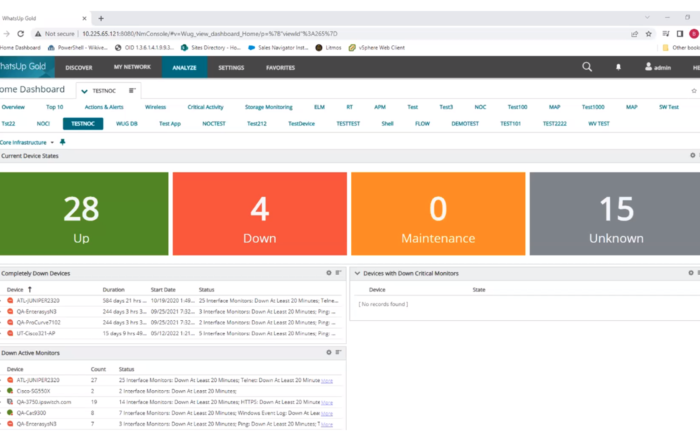This screenshot has width=700, height=441.
Task: Open More link for QA-Cat9300 monitors
Action: pyautogui.click(x=327, y=413)
